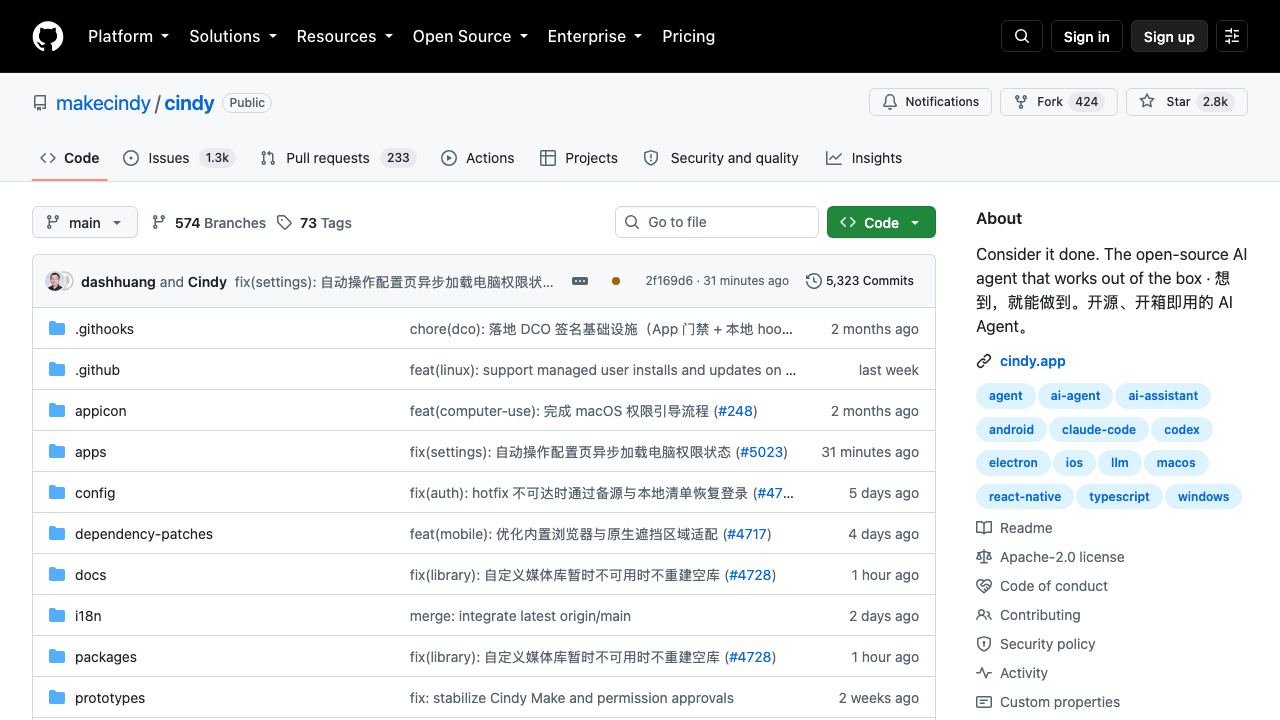Click dashhuang's avatar in the commit bar
This screenshot has height=720, width=1280.
tap(55, 281)
